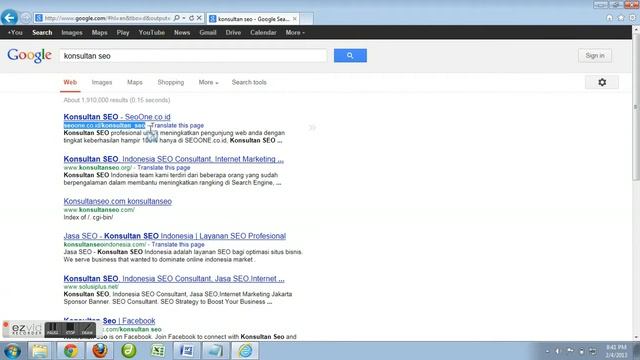Switch to the 'Shopping' results tab
The width and height of the screenshot is (640, 360).
[x=171, y=82]
